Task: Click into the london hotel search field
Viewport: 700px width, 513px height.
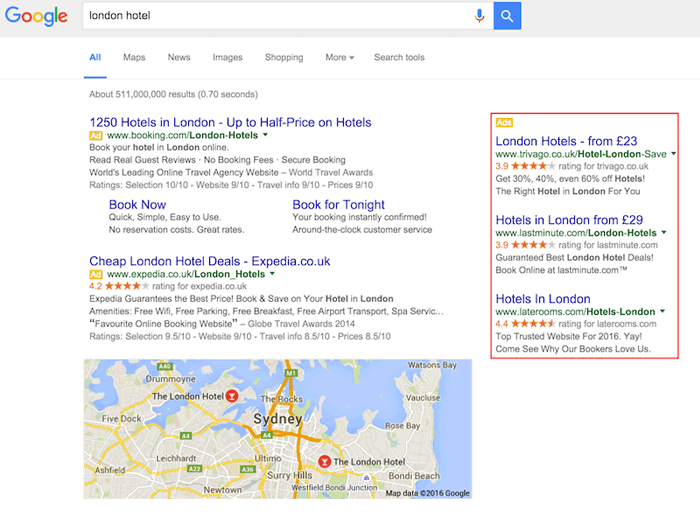Action: [270, 16]
